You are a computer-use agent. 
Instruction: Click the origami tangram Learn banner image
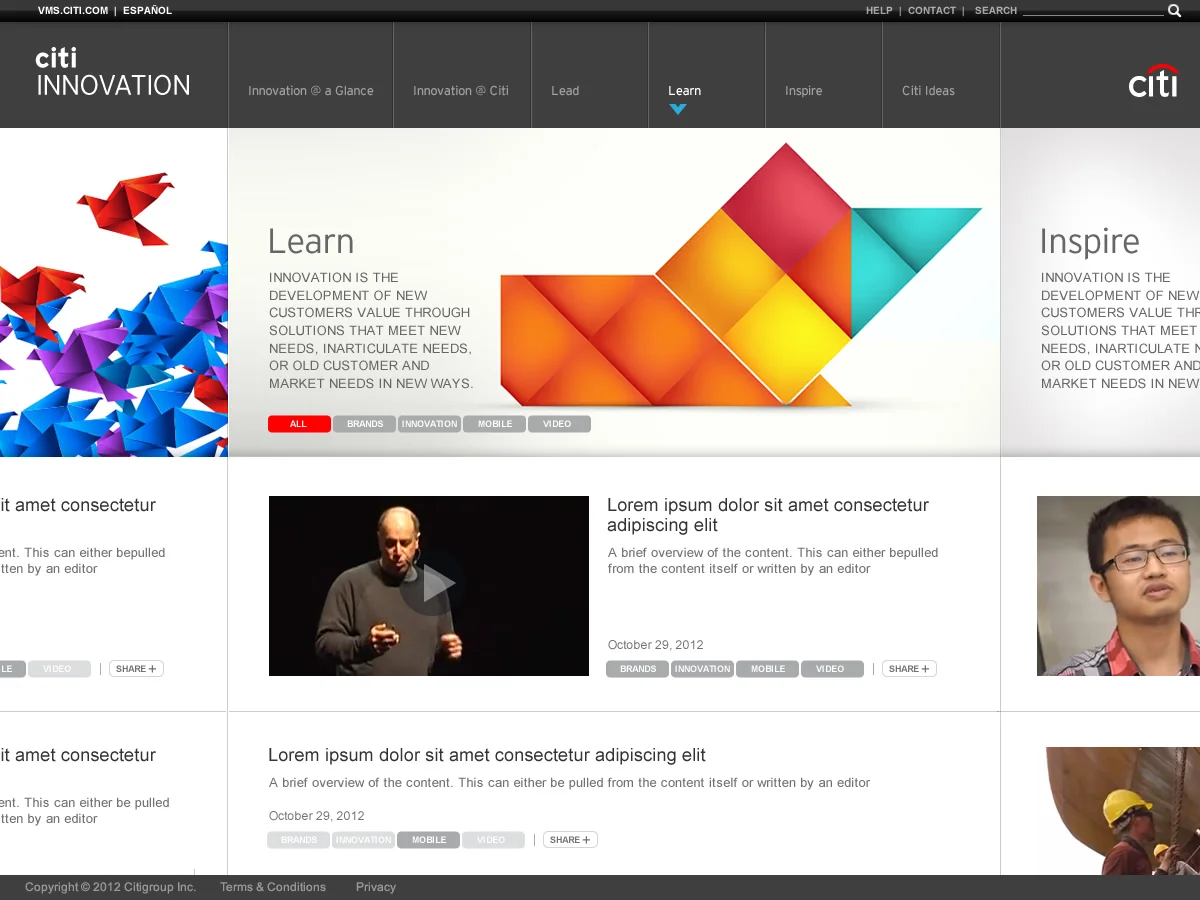[x=740, y=275]
